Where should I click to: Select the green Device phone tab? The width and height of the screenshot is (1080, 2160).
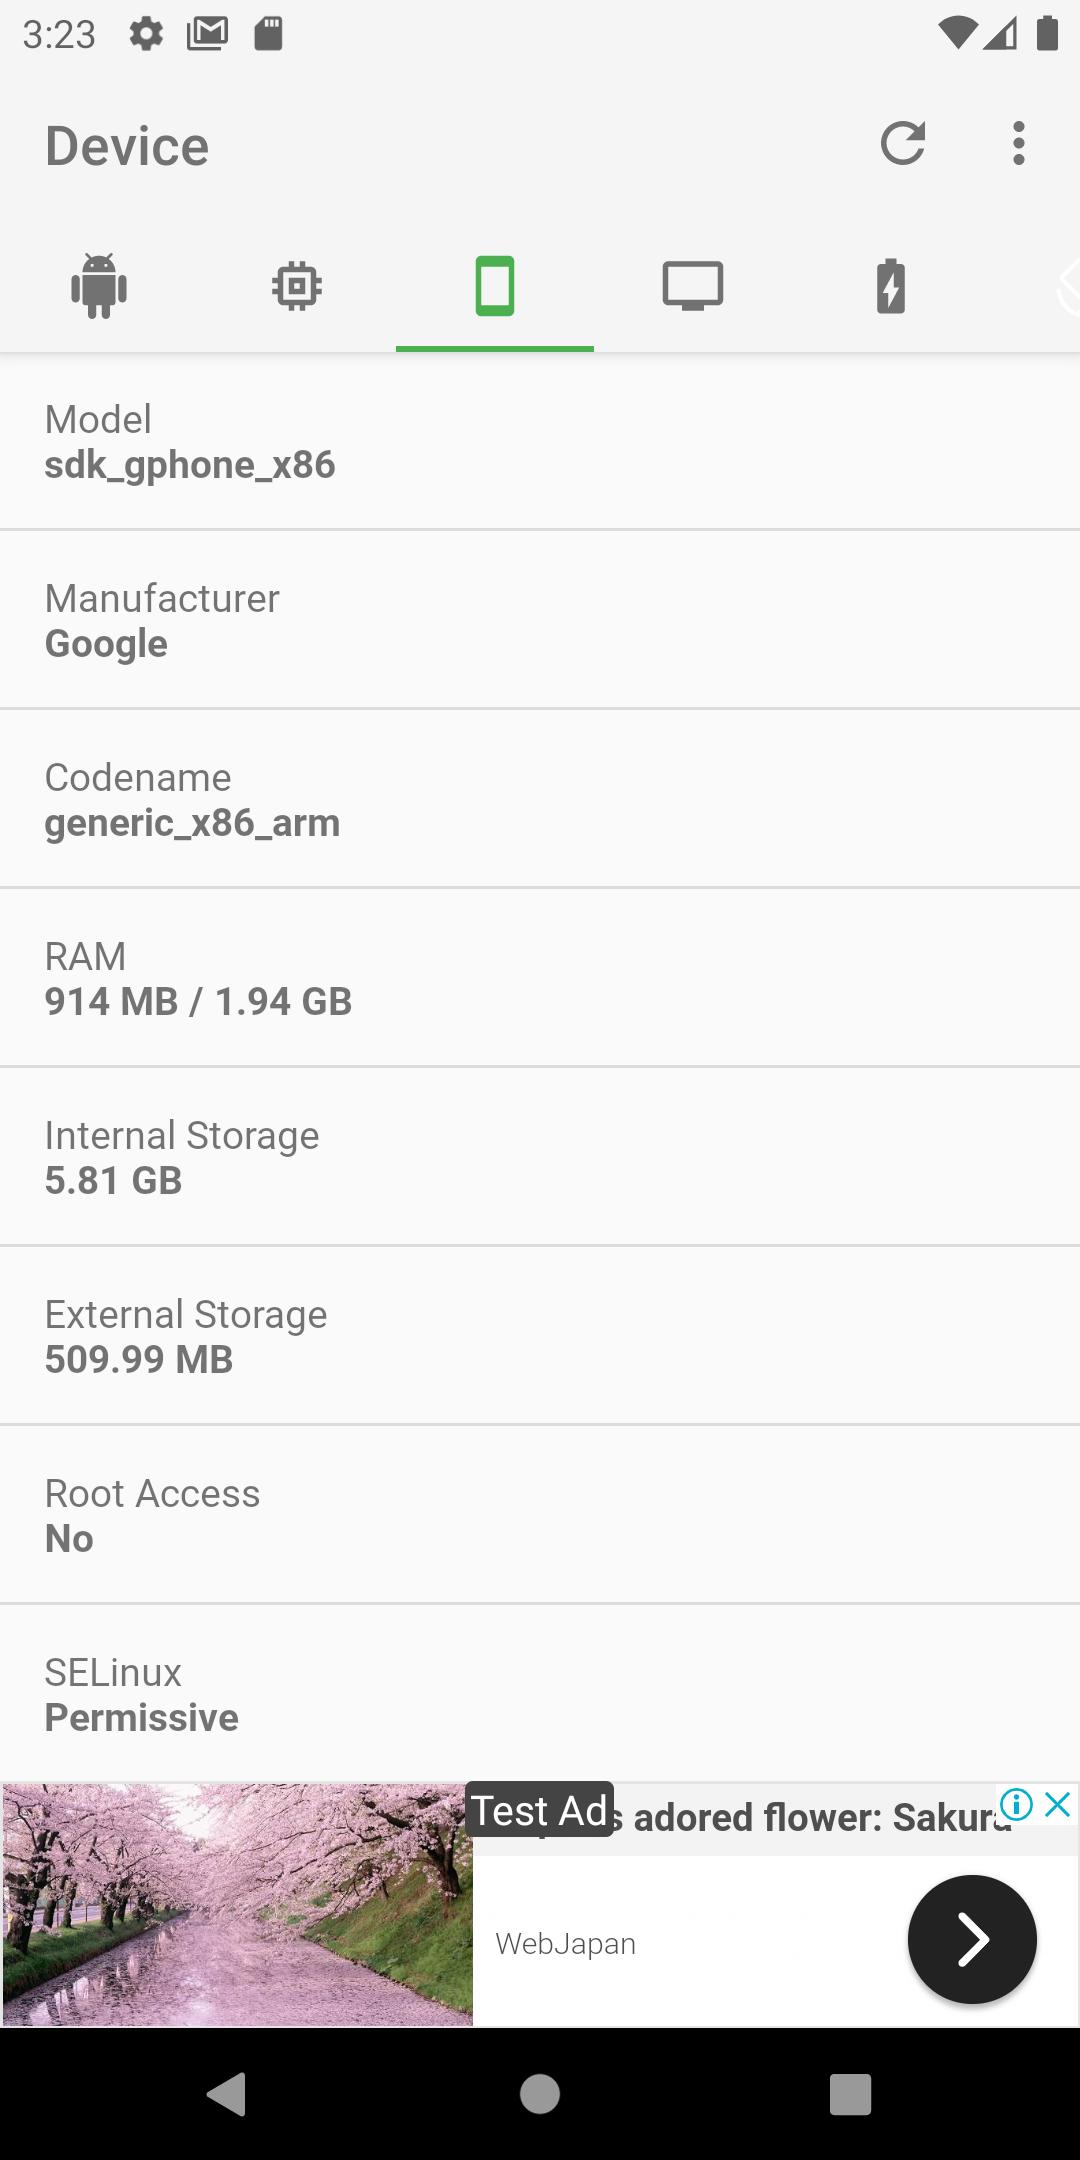coord(495,287)
